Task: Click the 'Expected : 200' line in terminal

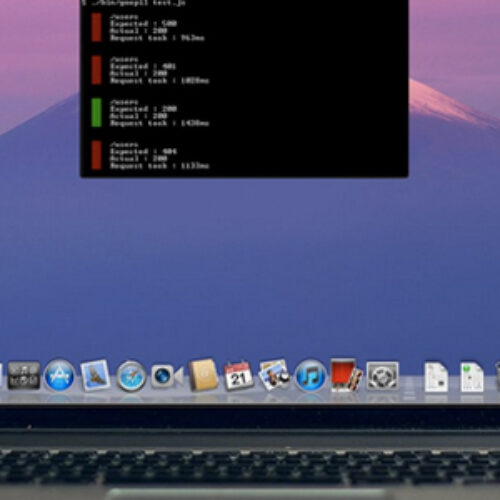Action: click(143, 109)
